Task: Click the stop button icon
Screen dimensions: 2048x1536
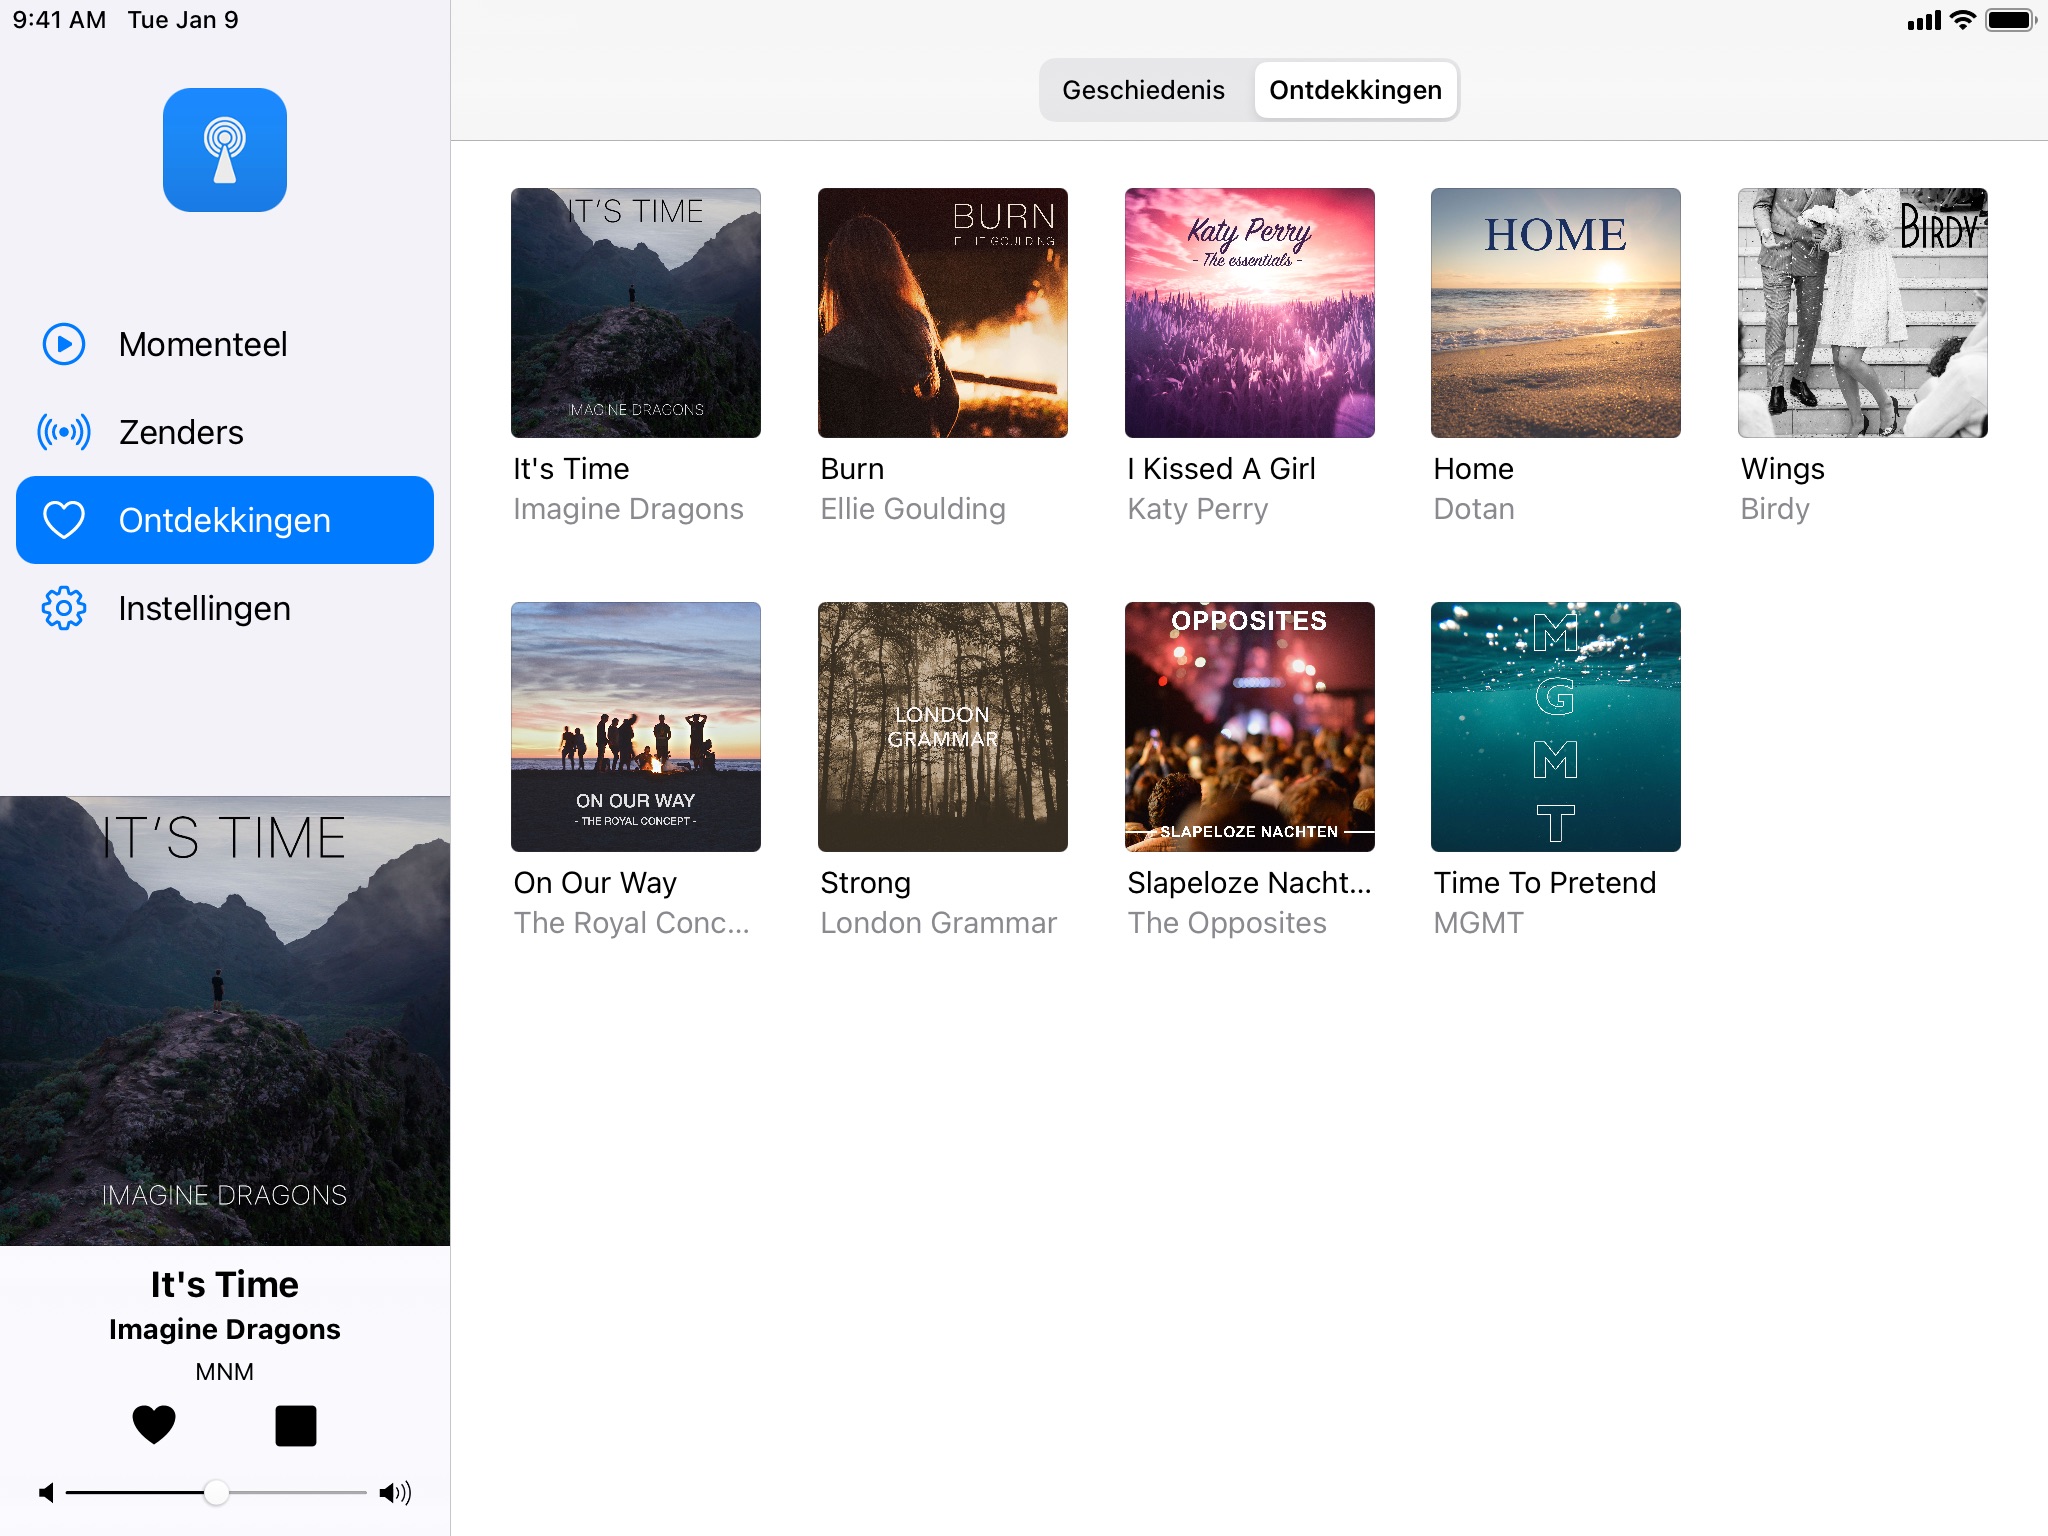Action: [x=295, y=1423]
